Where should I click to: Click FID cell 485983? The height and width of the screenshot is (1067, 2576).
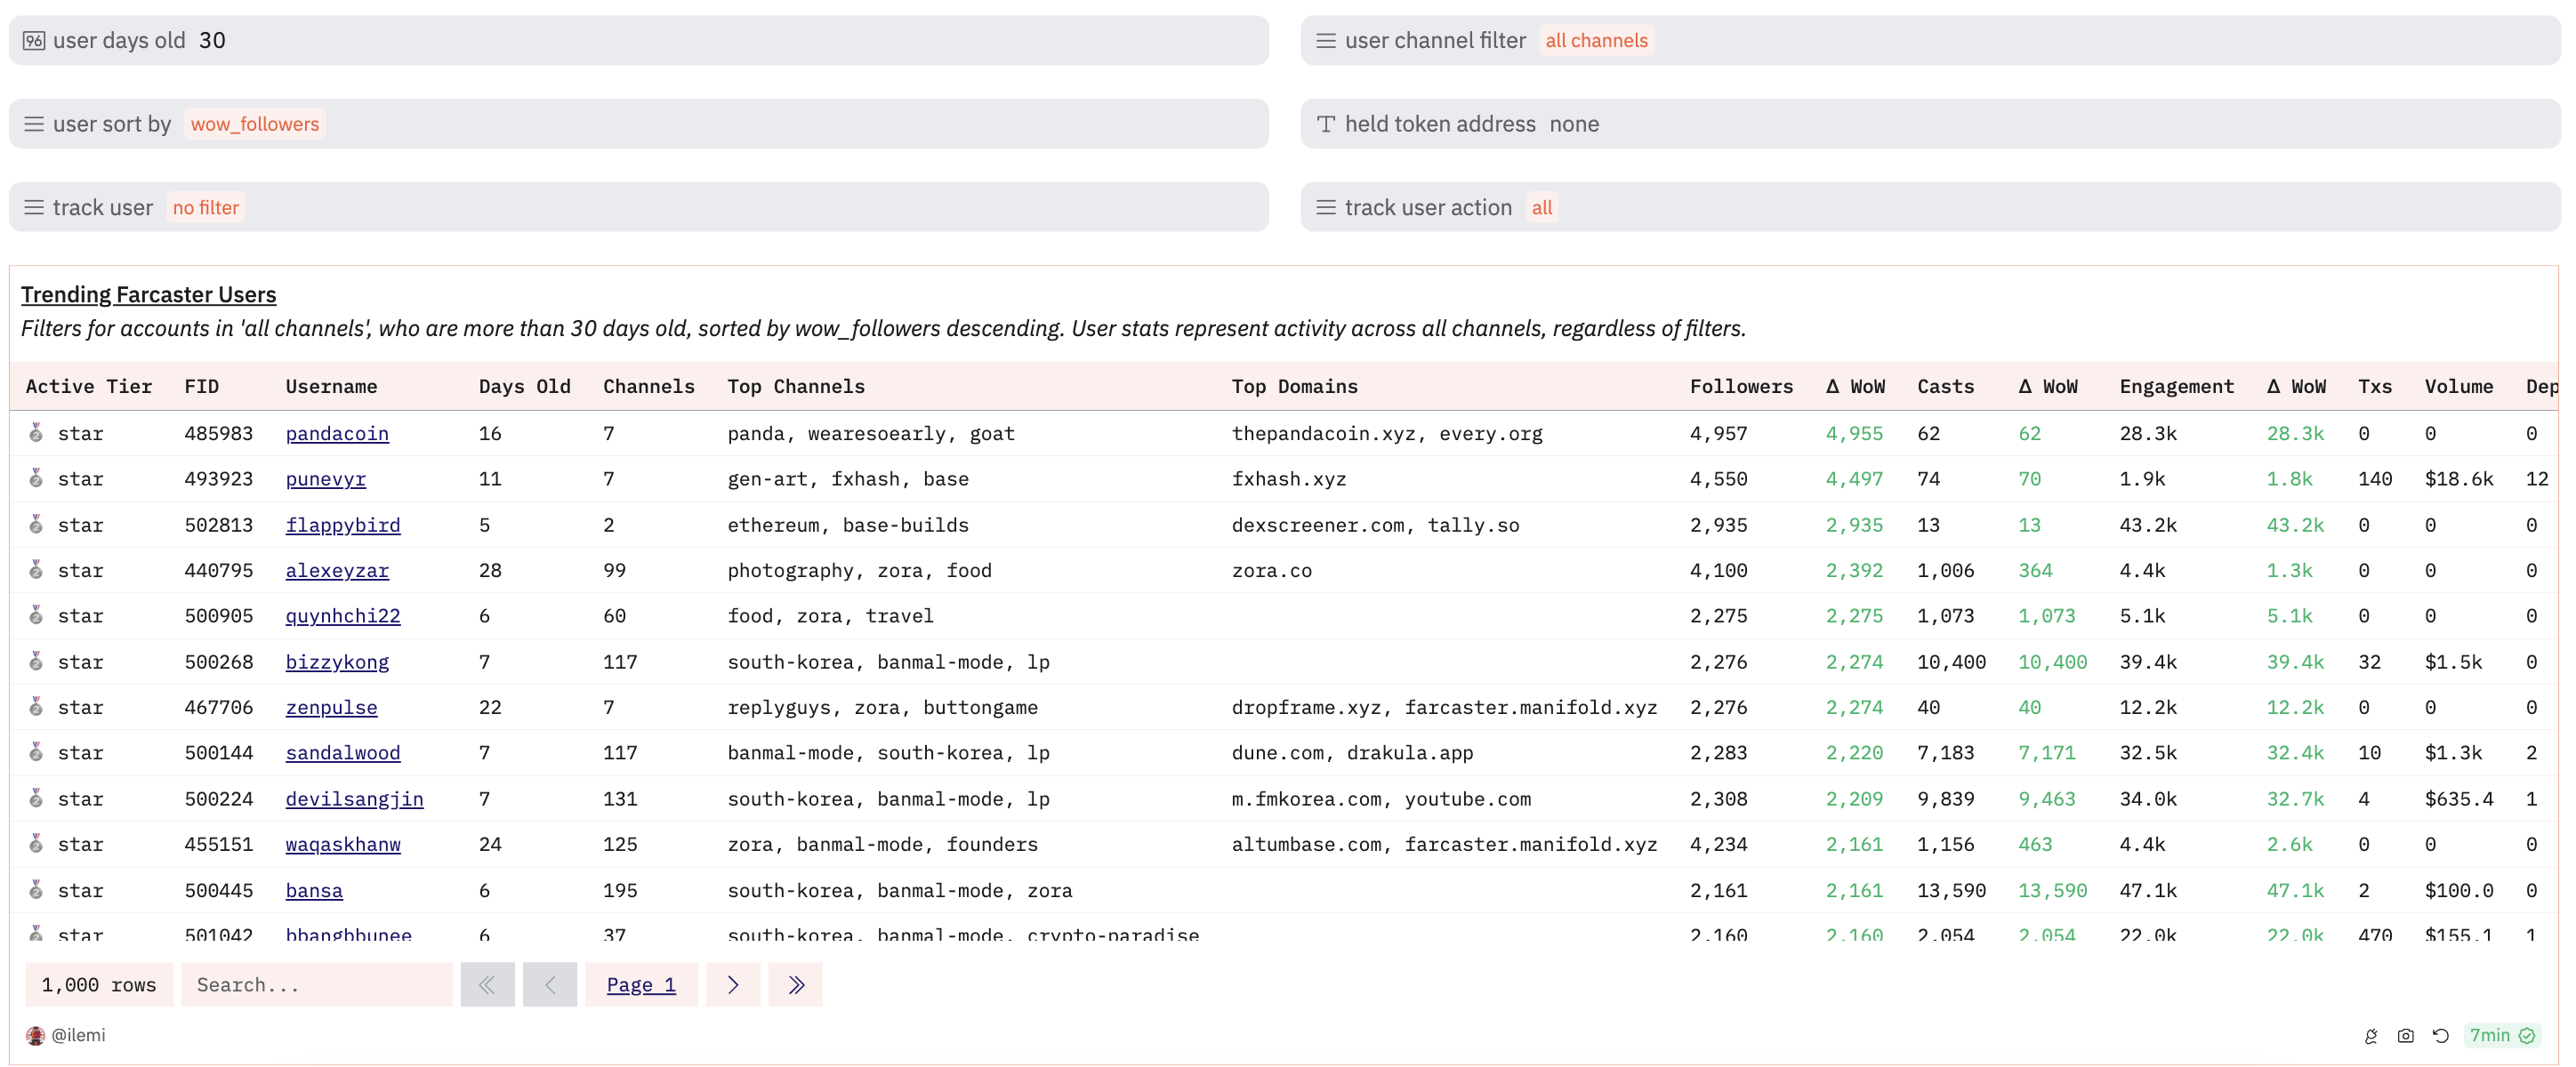tap(219, 433)
